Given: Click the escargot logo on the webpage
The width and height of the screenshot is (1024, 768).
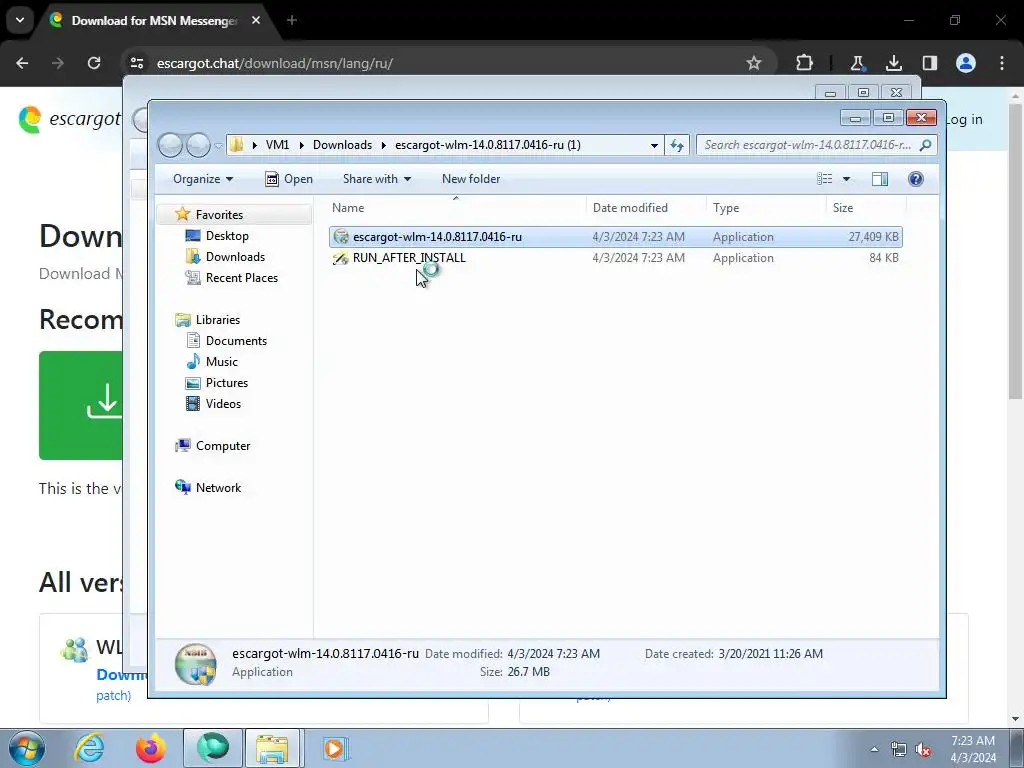Looking at the screenshot, I should [x=69, y=120].
